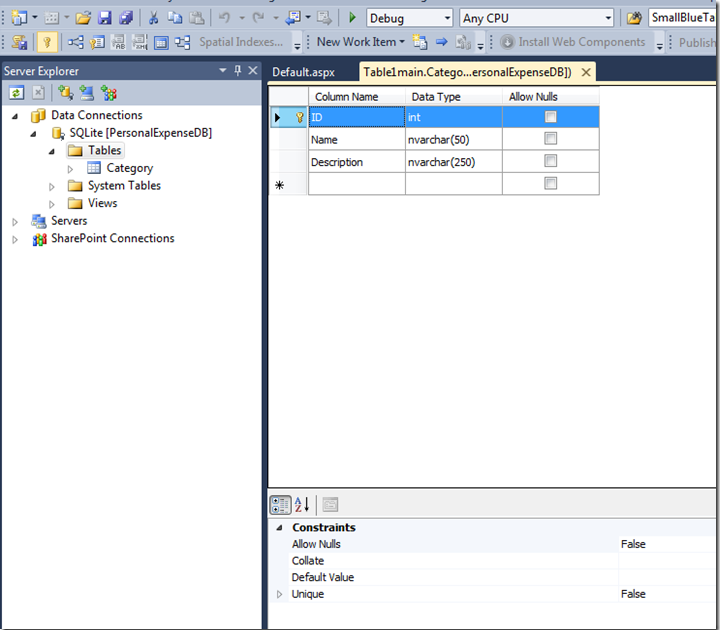
Task: Switch to categorized properties view
Action: pos(281,505)
